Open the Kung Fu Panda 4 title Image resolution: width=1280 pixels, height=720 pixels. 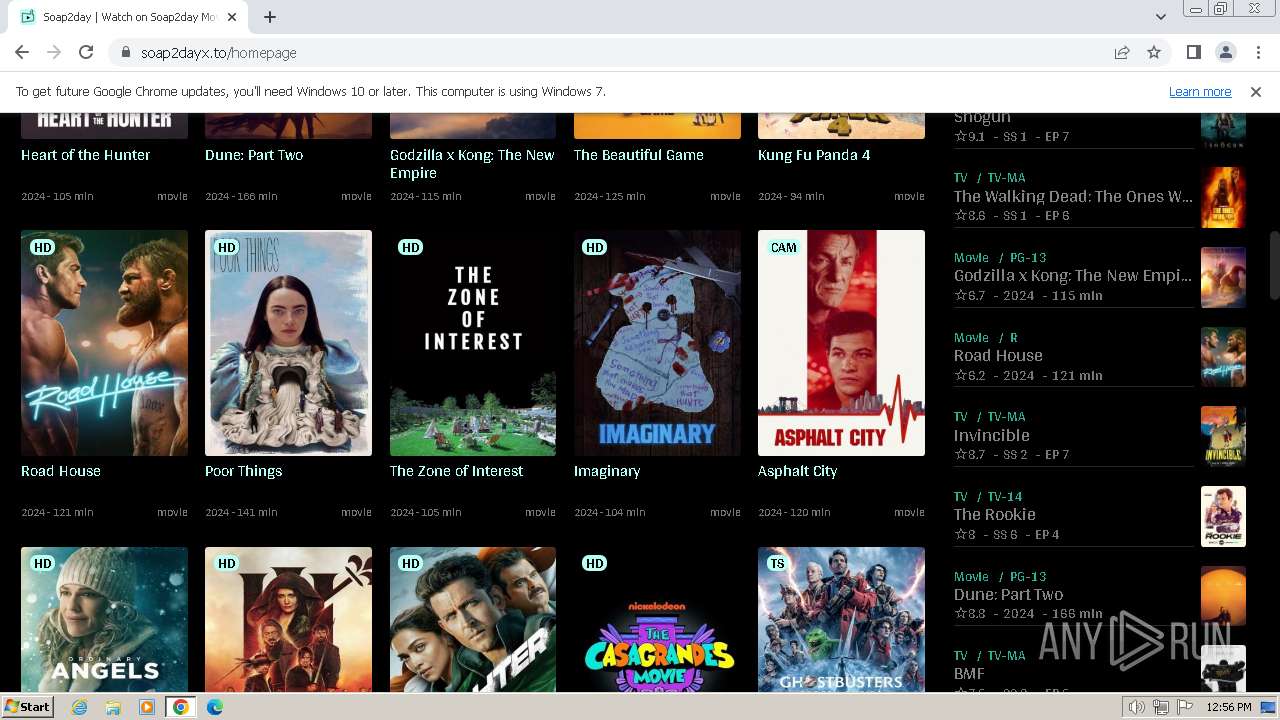pos(814,155)
